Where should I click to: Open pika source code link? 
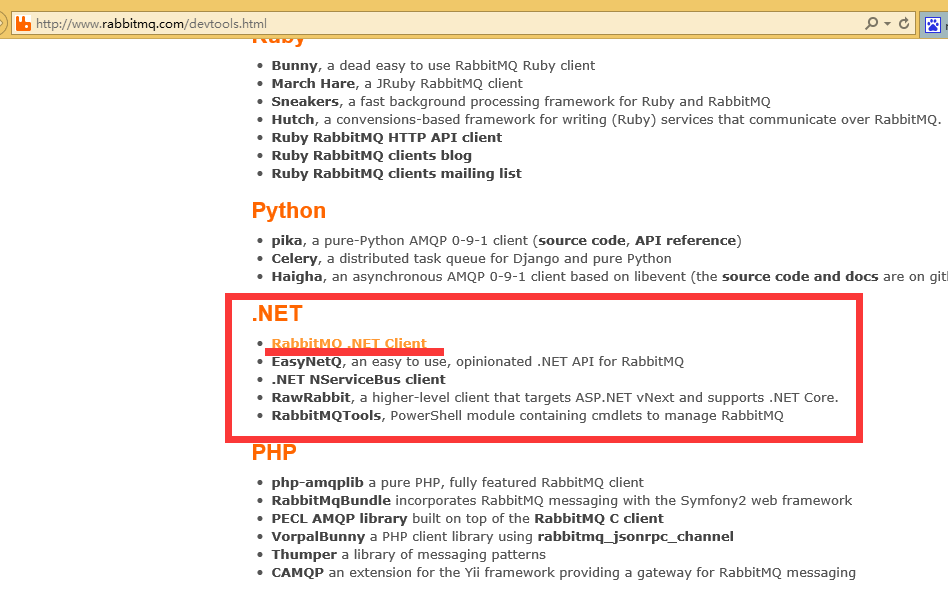[582, 241]
